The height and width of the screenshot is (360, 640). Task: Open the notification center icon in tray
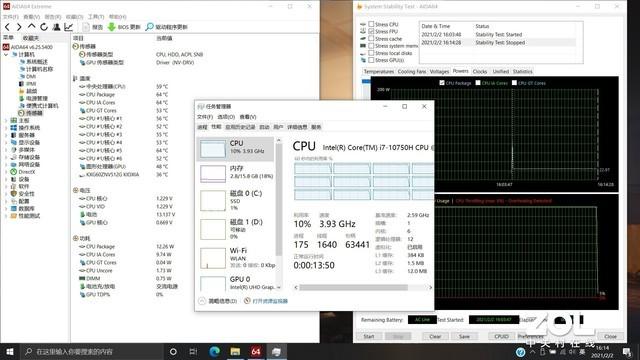point(627,351)
